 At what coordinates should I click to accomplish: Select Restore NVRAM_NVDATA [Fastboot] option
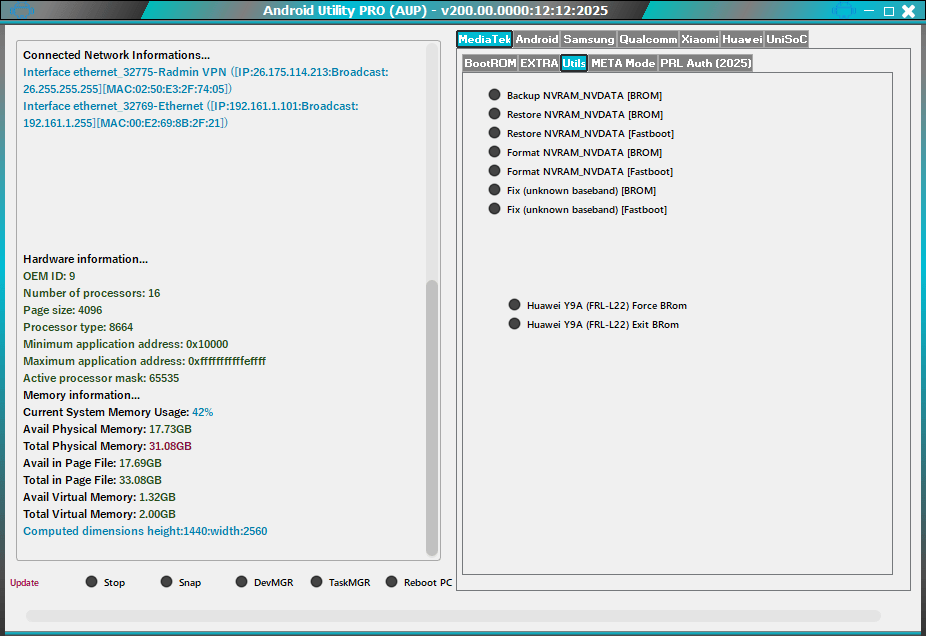(x=493, y=133)
